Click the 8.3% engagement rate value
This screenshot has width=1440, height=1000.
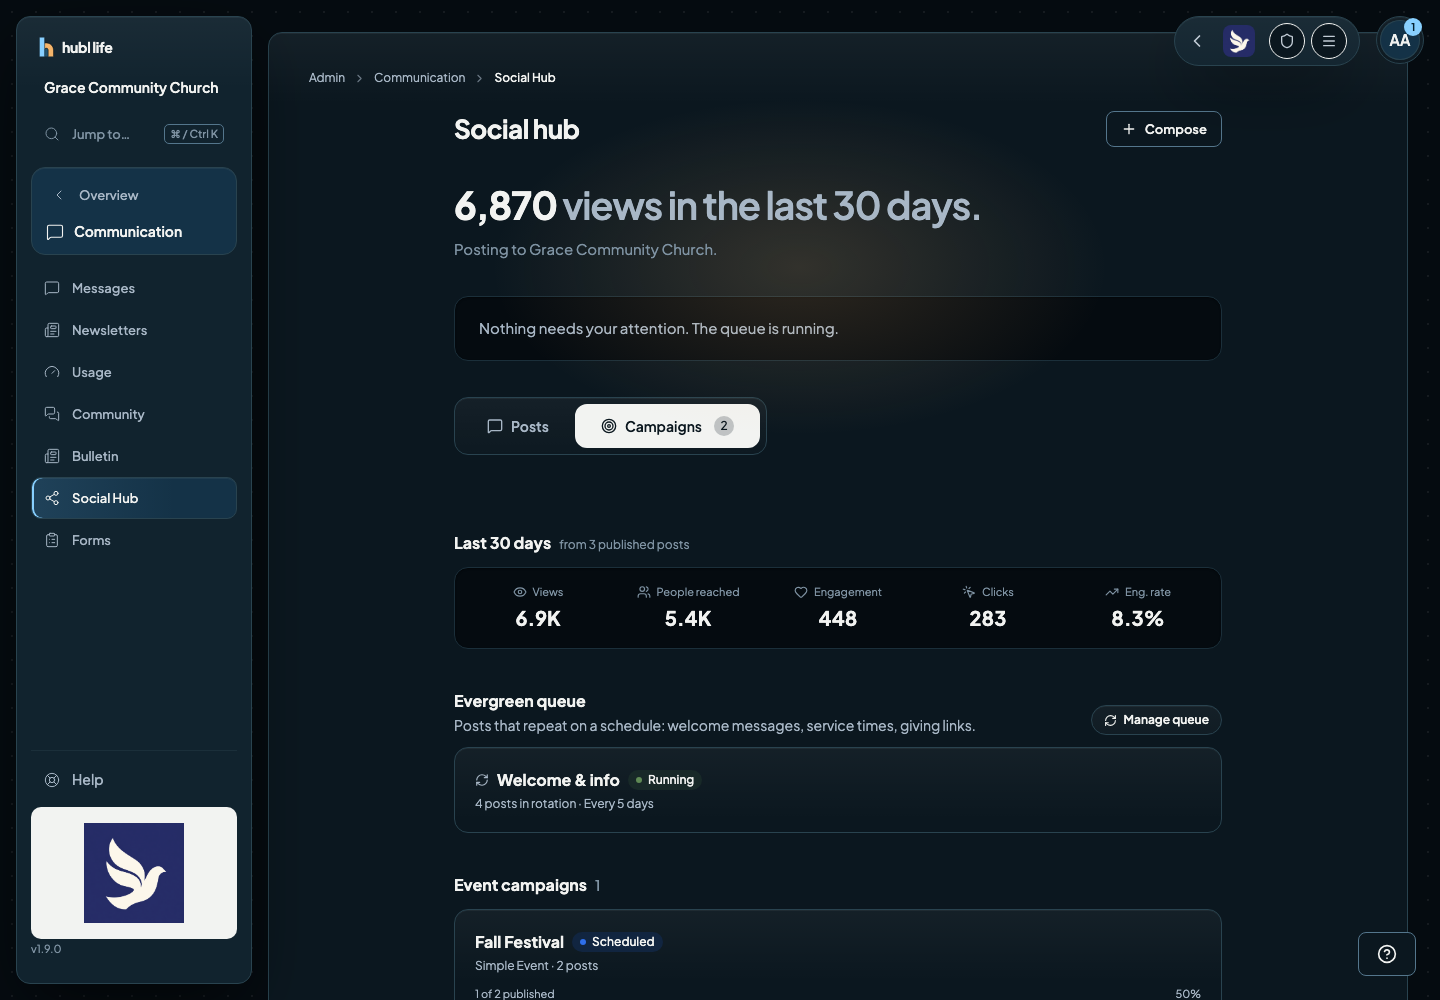pyautogui.click(x=1138, y=619)
